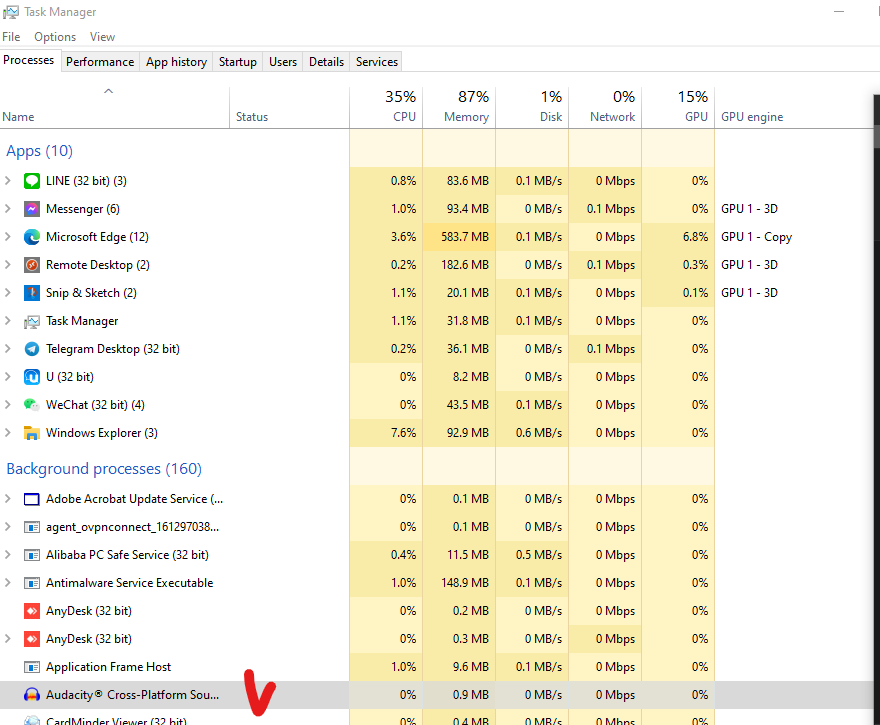Expand the Microsoft Edge (12) group

pos(8,237)
